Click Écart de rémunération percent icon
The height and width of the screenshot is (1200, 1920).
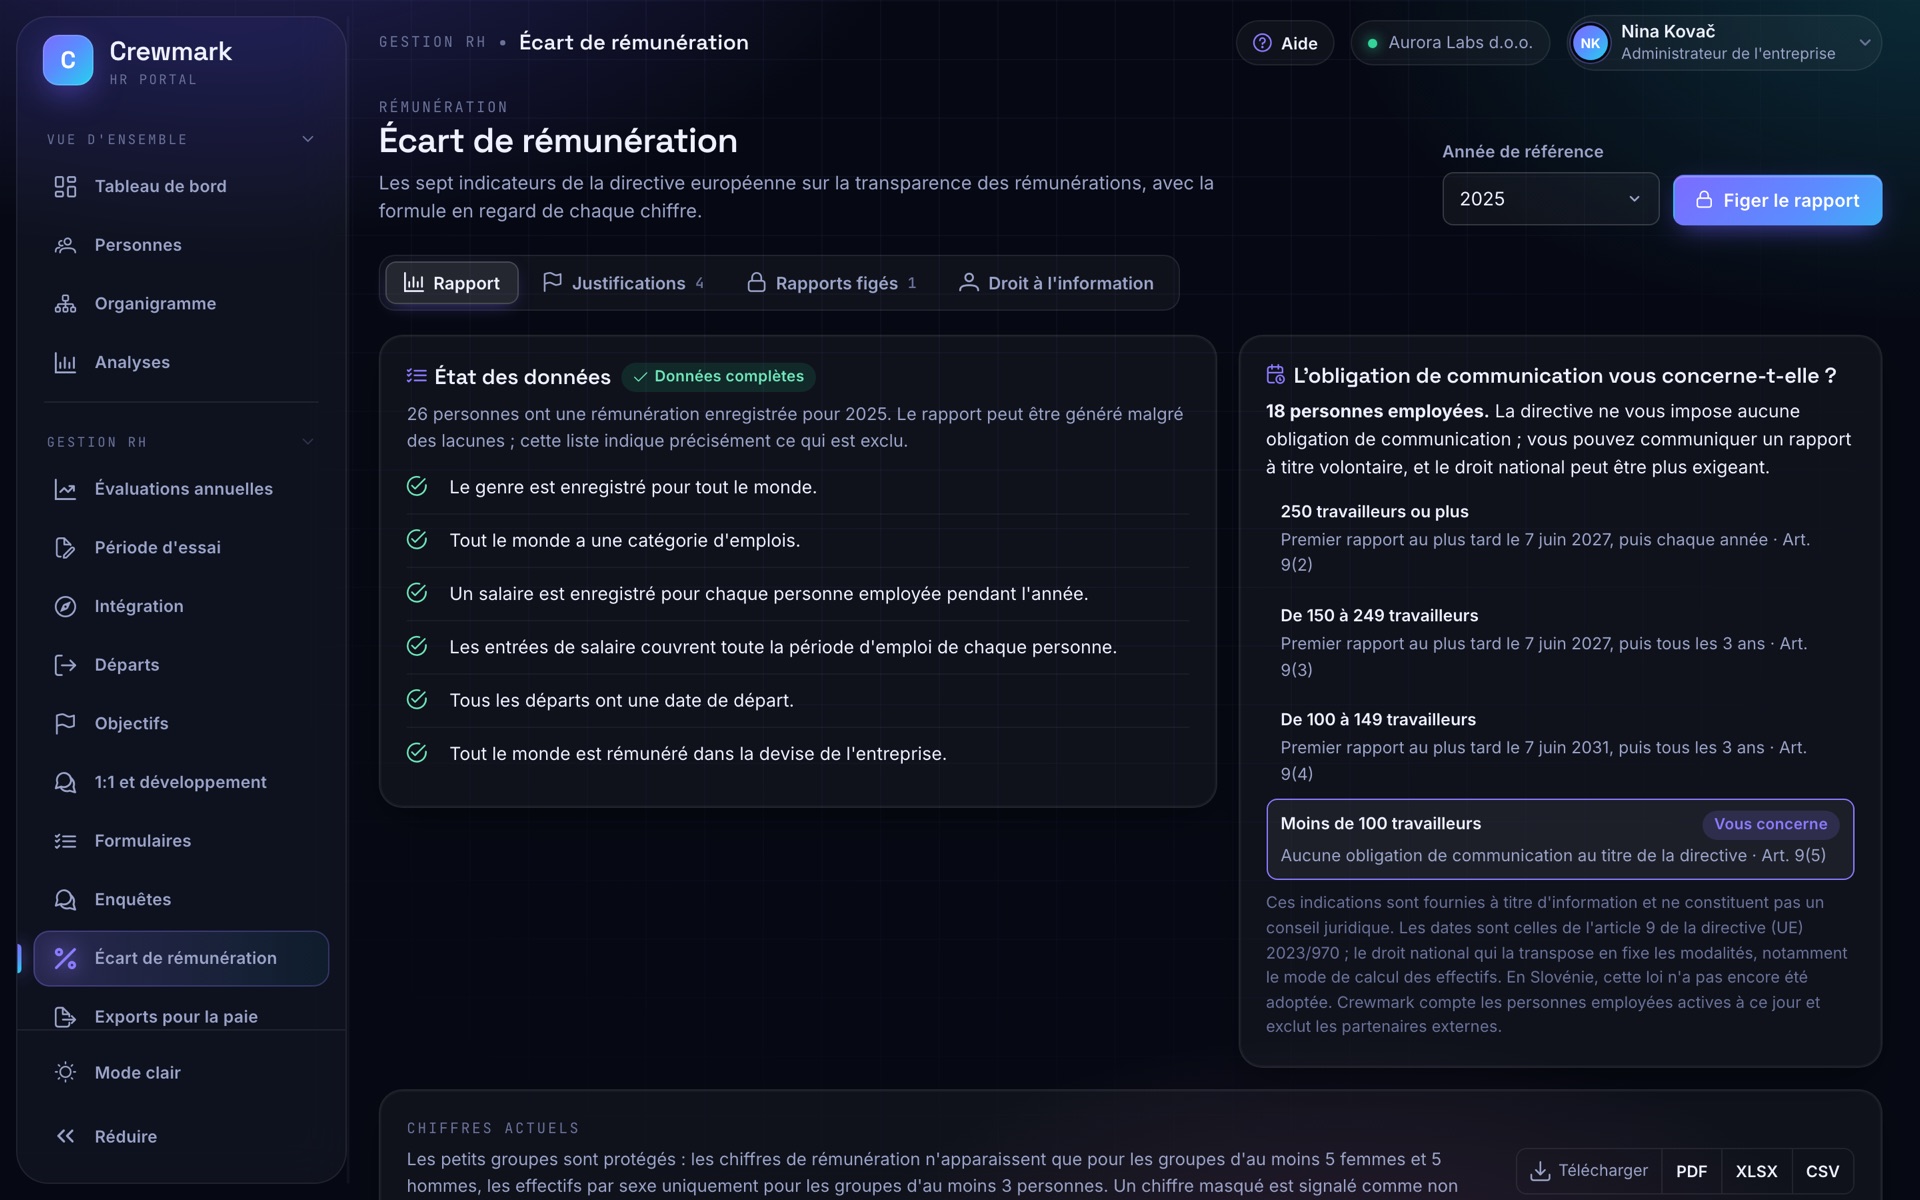click(x=65, y=958)
